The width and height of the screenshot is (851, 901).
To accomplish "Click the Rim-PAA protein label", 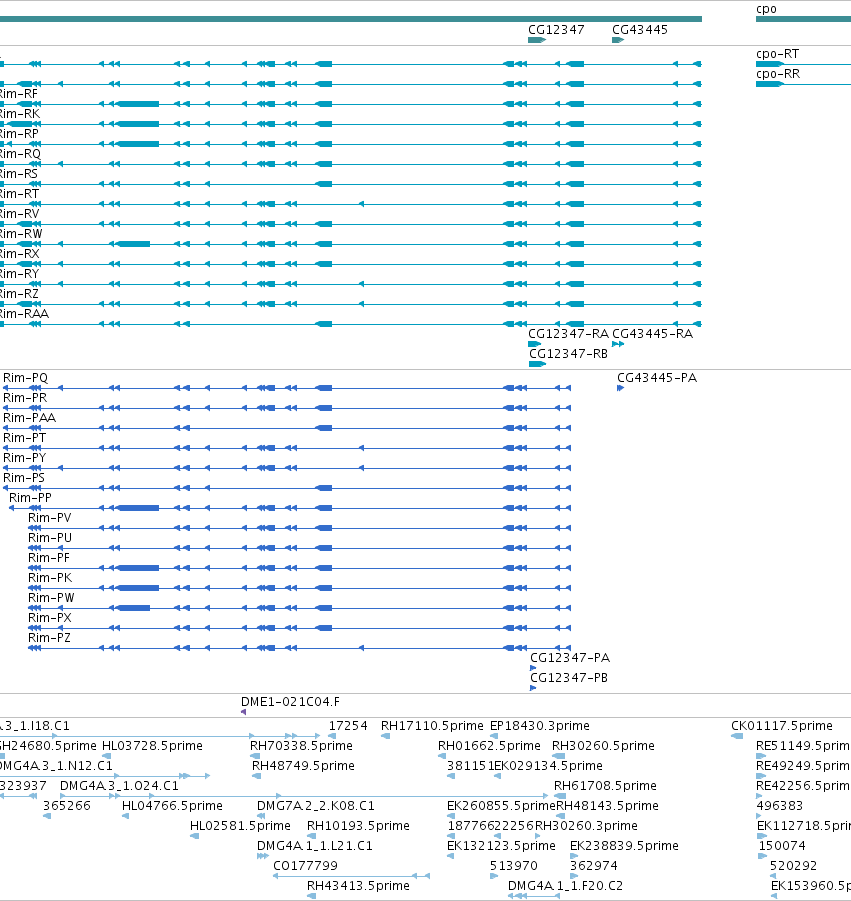I will pos(29,418).
